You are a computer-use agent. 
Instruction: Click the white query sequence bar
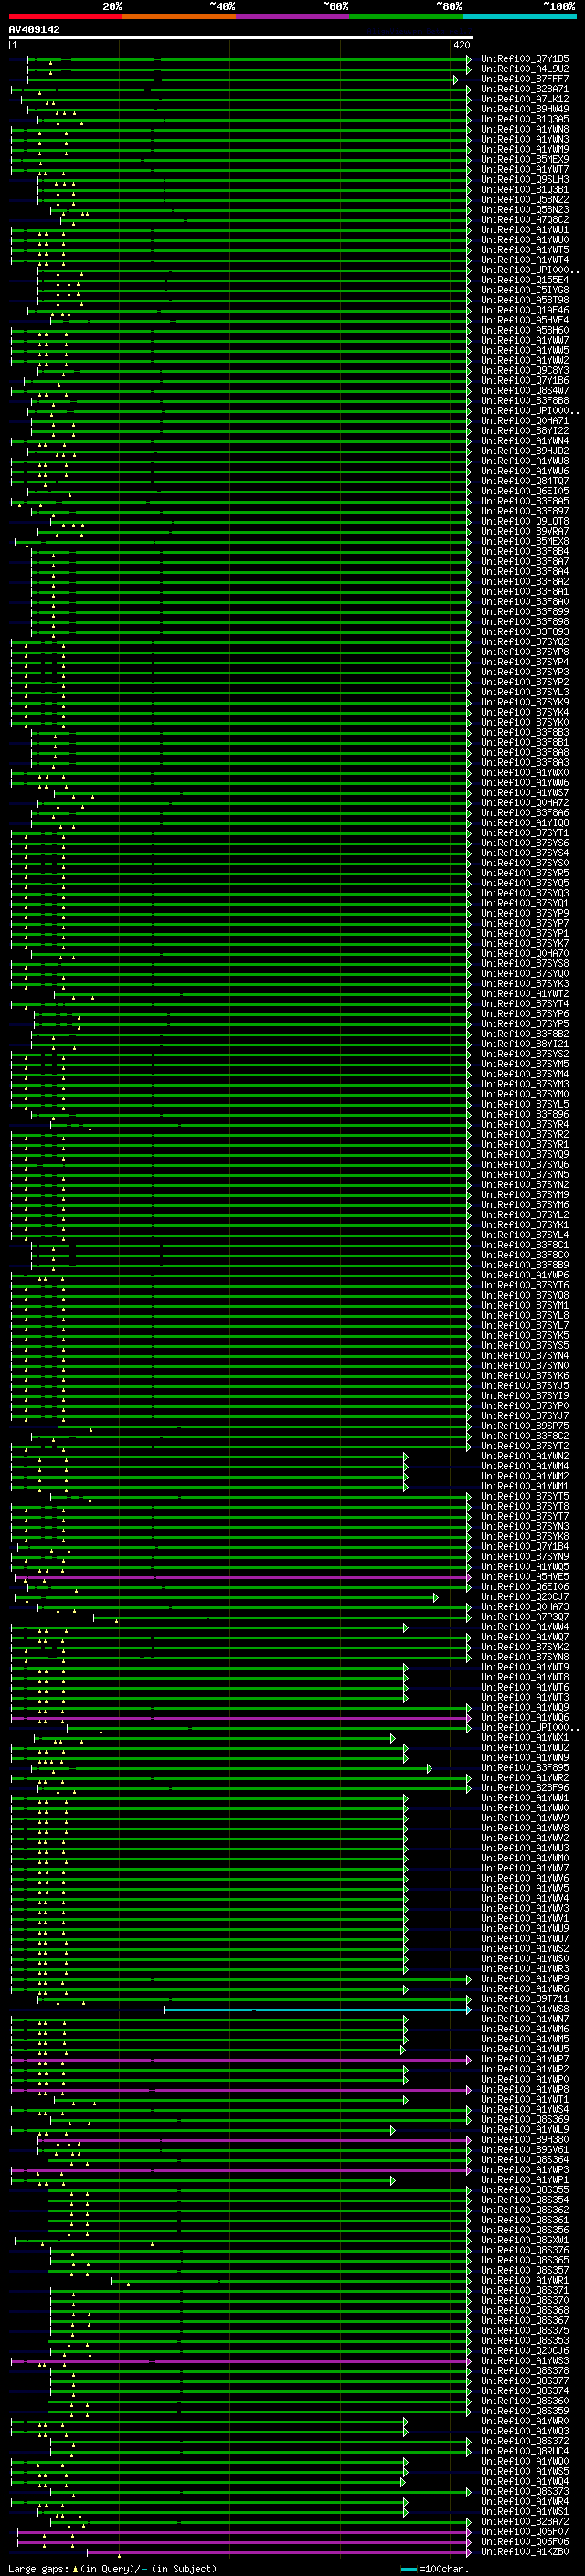pyautogui.click(x=241, y=37)
